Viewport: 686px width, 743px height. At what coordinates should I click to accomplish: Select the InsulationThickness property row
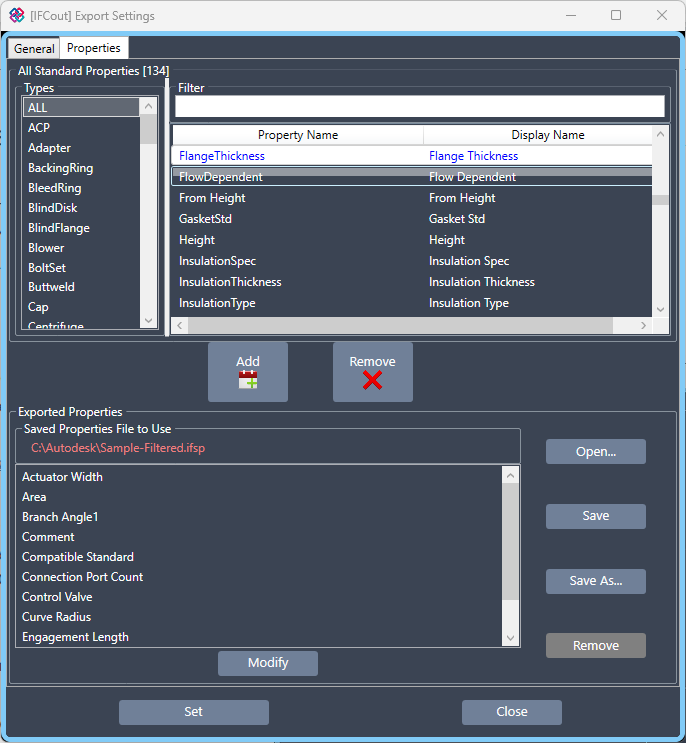point(412,282)
